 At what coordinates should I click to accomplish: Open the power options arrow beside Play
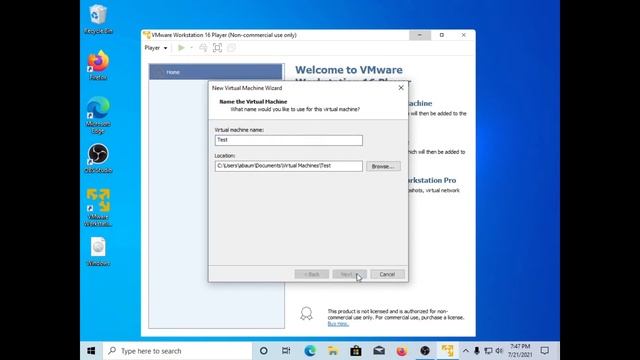point(191,48)
